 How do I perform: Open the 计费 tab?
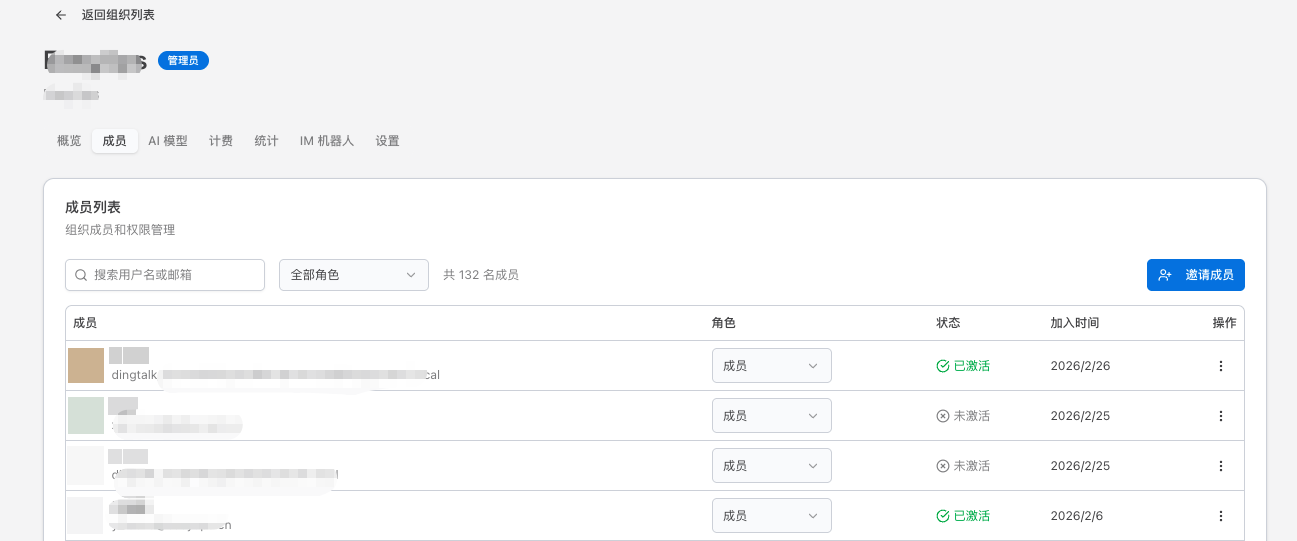(221, 141)
